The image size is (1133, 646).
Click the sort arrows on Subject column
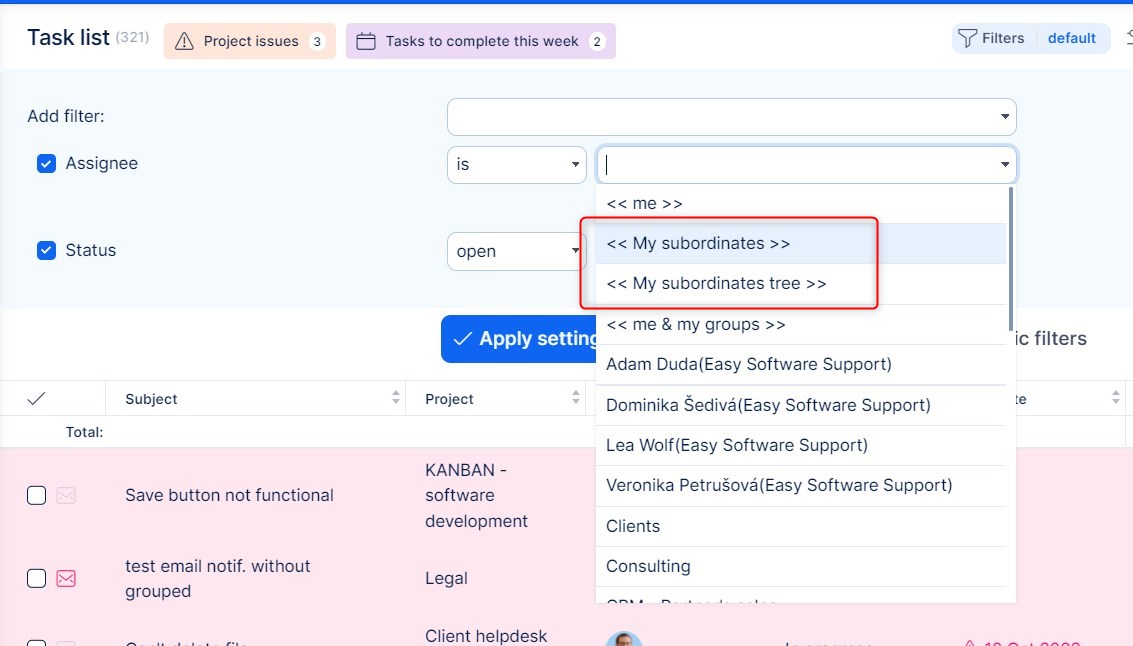(x=396, y=398)
